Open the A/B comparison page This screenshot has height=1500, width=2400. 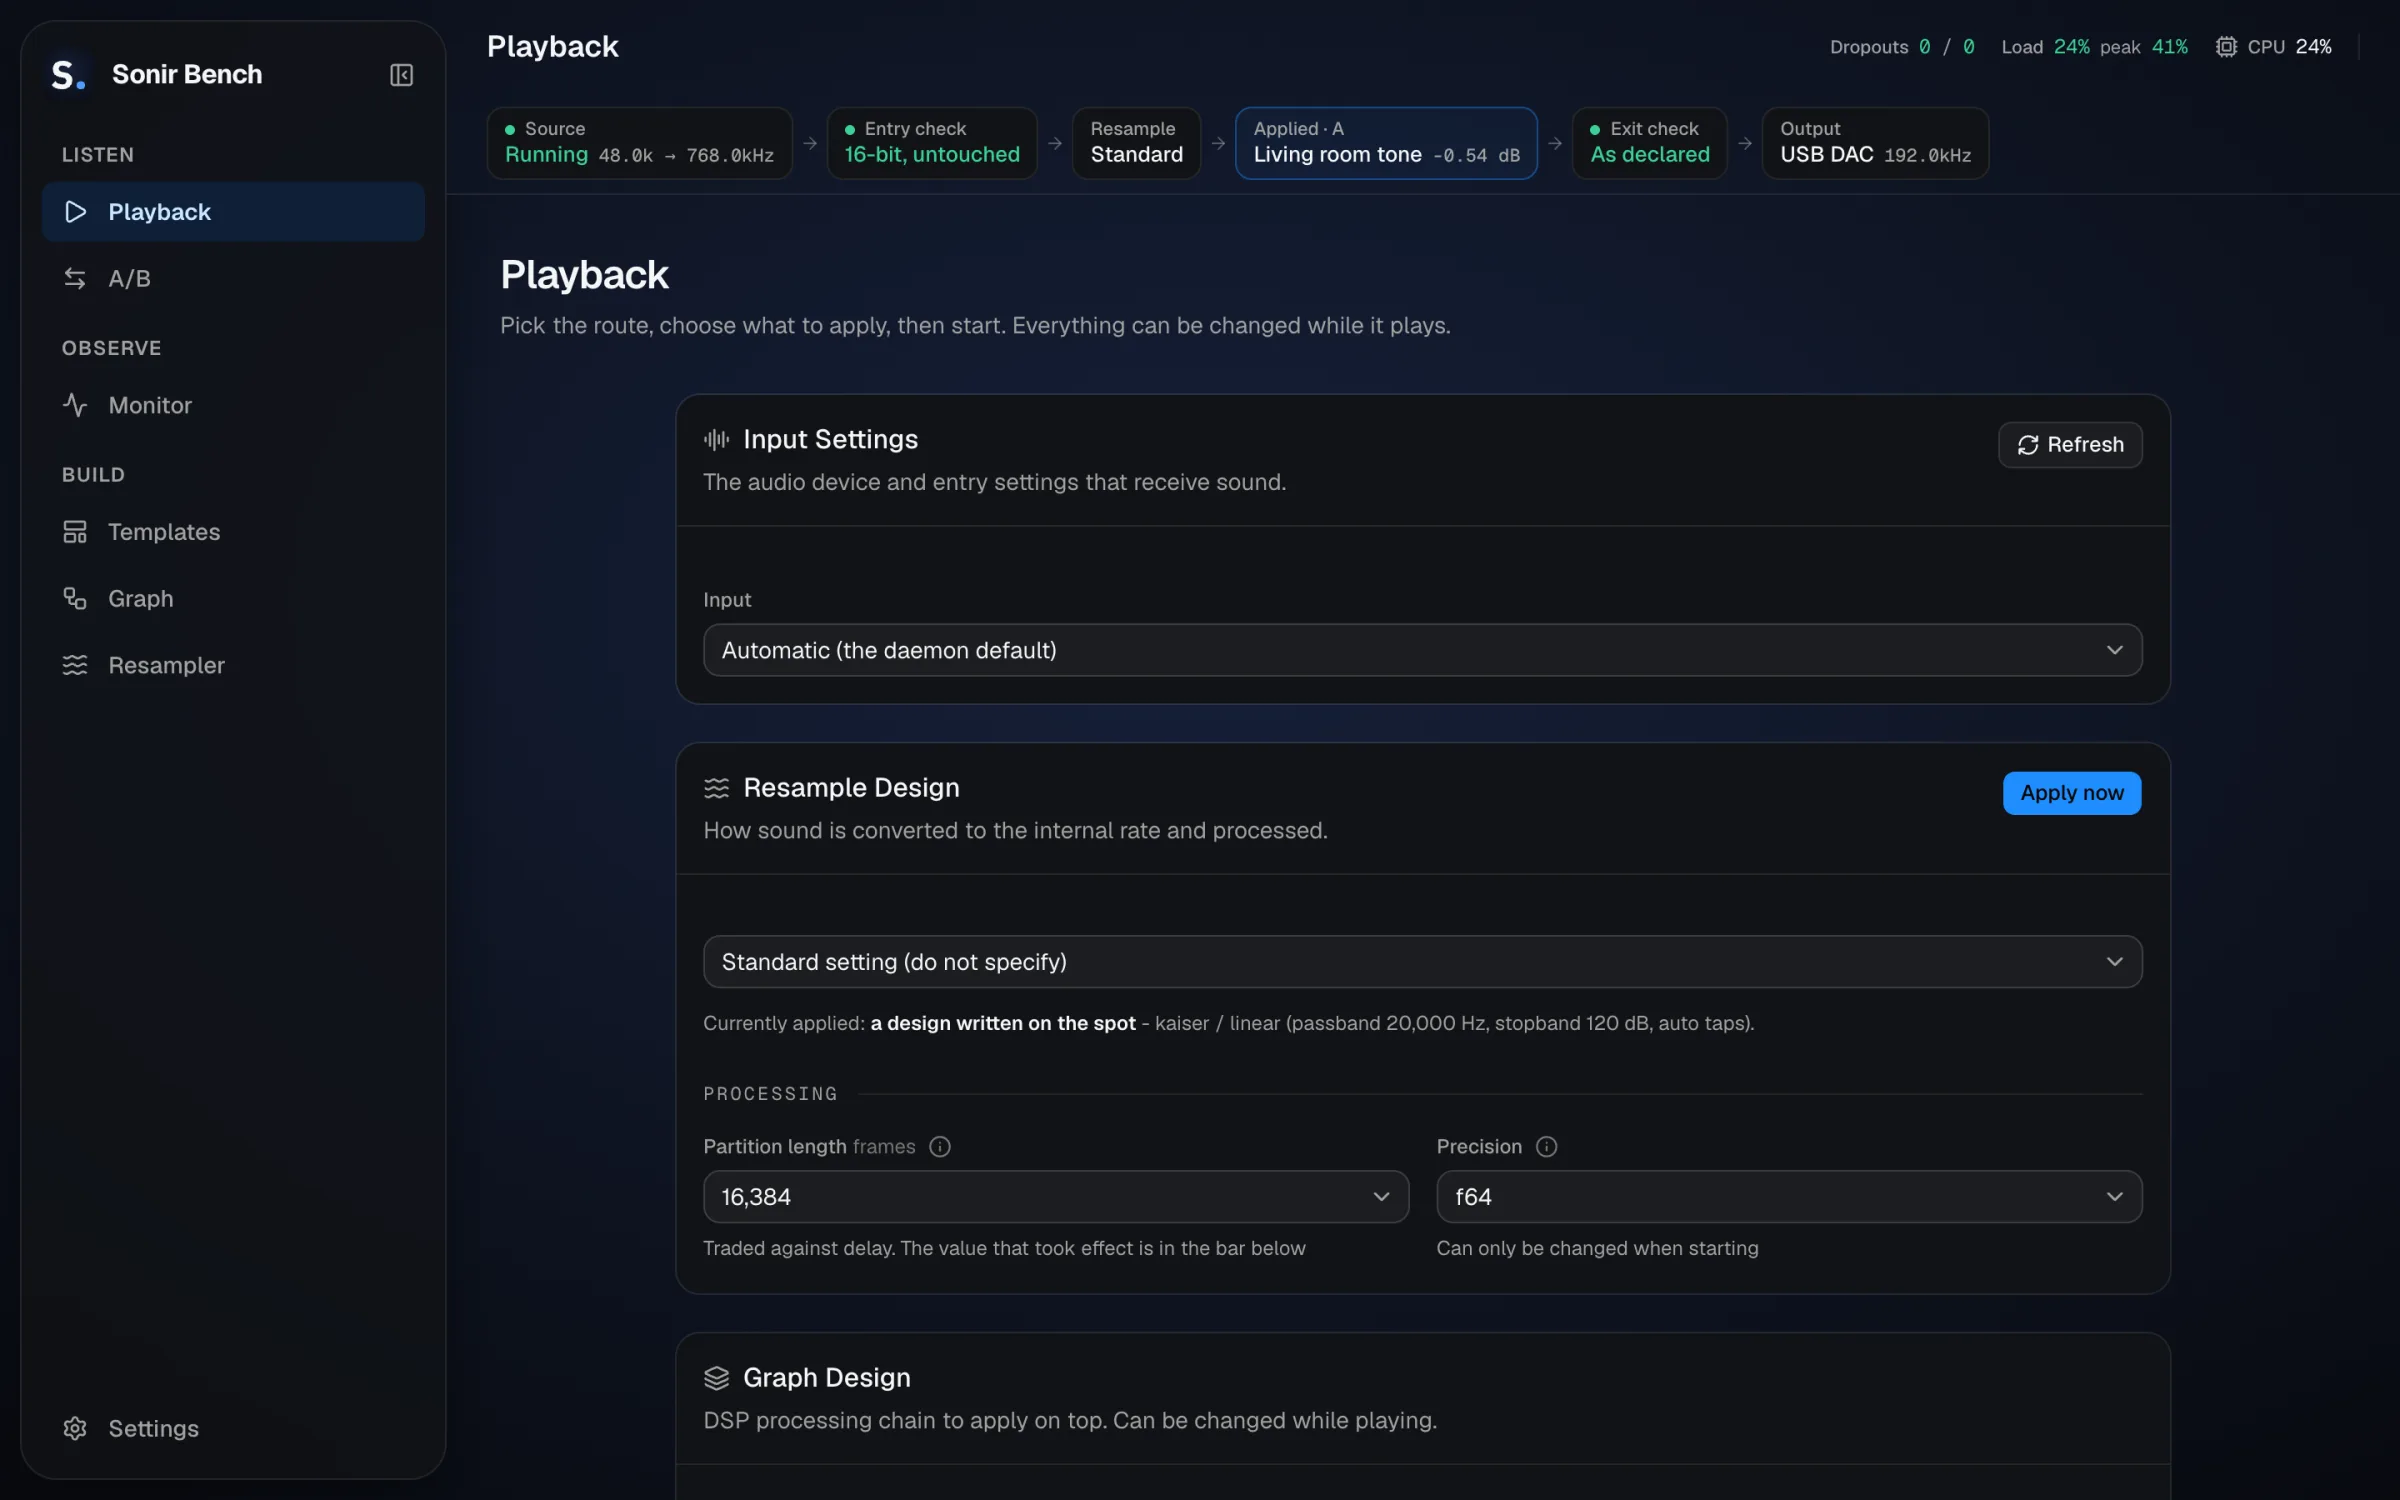pyautogui.click(x=233, y=278)
